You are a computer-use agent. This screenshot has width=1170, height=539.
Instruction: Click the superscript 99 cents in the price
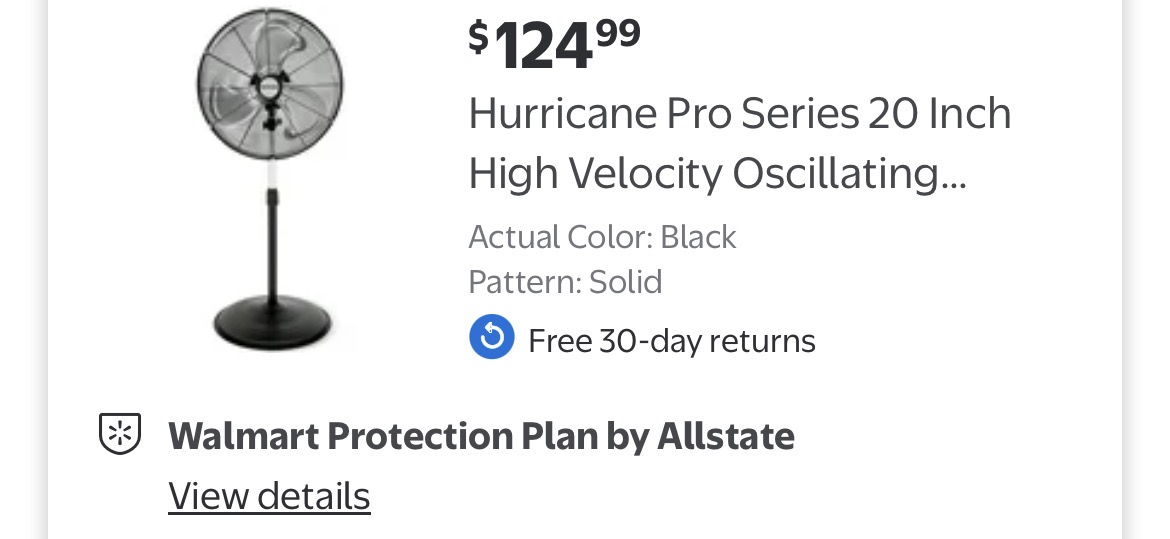[x=618, y=33]
